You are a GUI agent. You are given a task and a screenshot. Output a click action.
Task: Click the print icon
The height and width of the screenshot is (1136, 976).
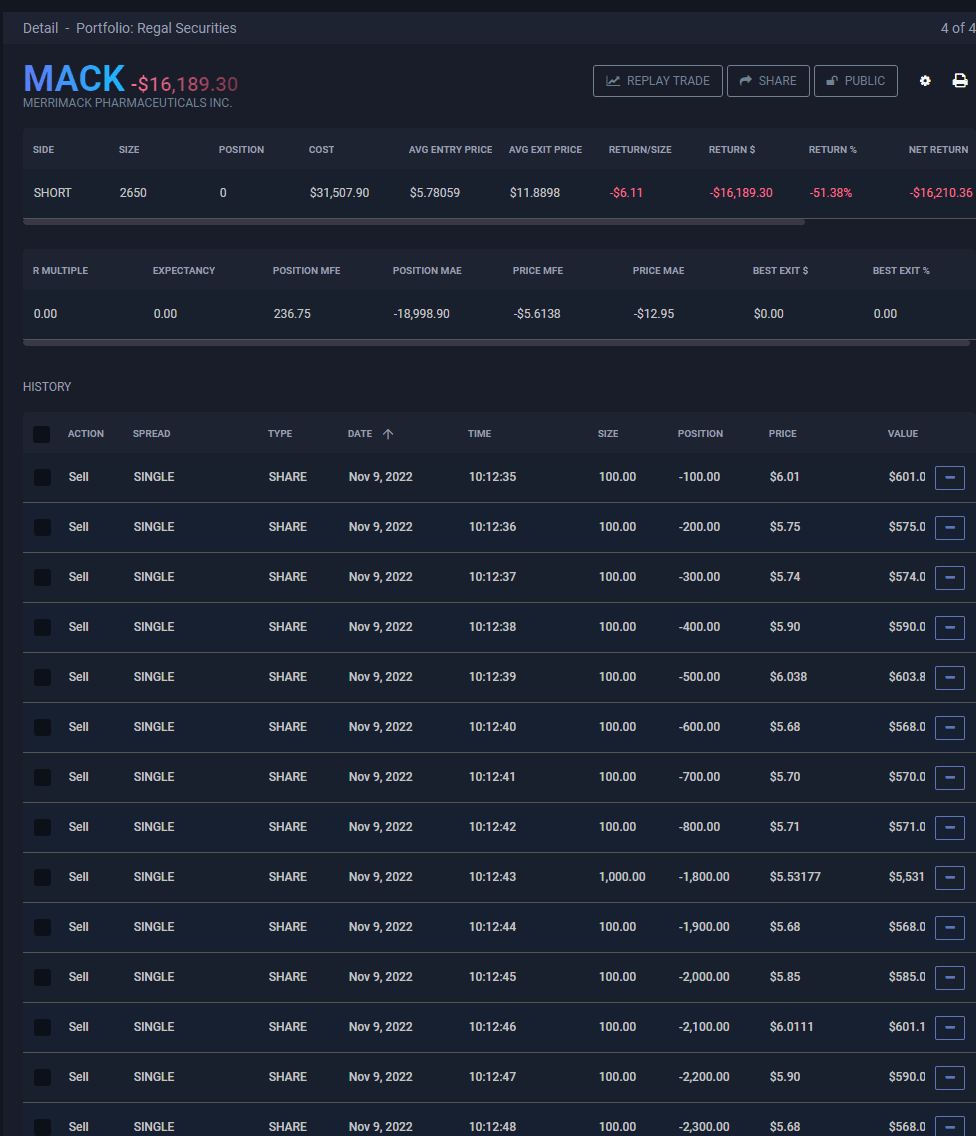pyautogui.click(x=959, y=81)
